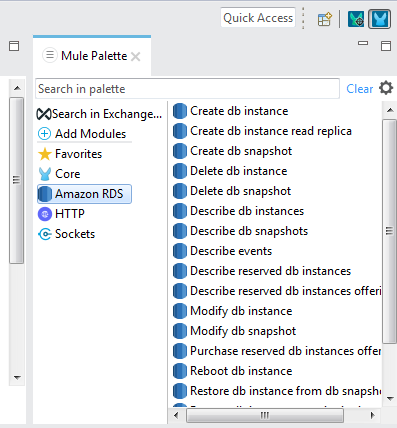Click the Mule Palette tab menu icon
Screen dimensions: 397x428
point(50,55)
